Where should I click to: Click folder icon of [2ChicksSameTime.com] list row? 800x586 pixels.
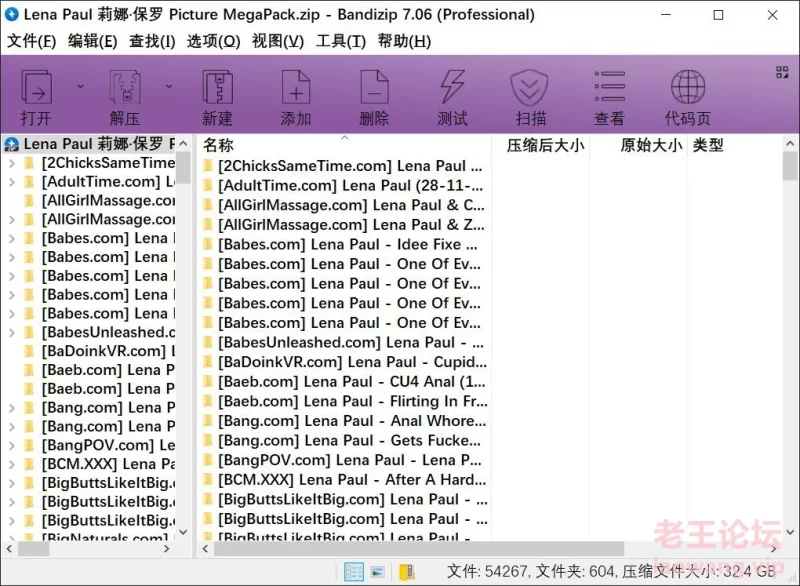(208, 166)
